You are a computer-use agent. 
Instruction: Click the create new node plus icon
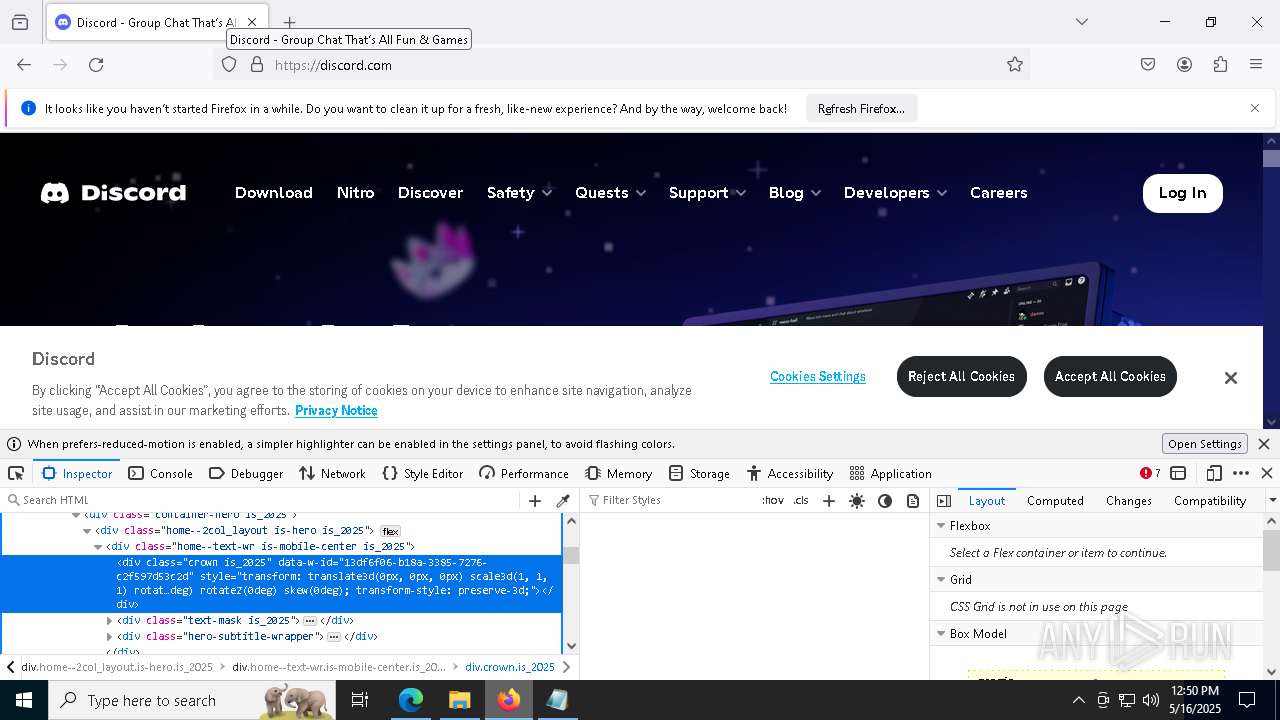pyautogui.click(x=535, y=501)
